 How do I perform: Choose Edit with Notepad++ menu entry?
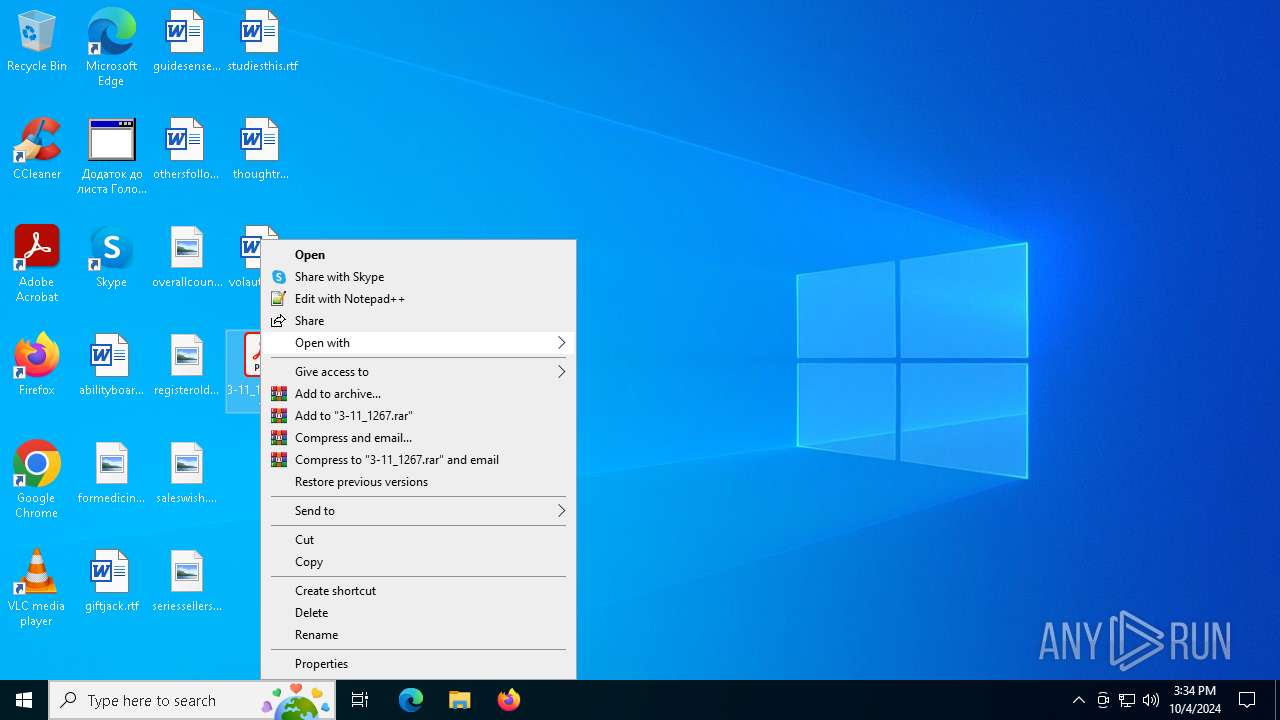(418, 299)
